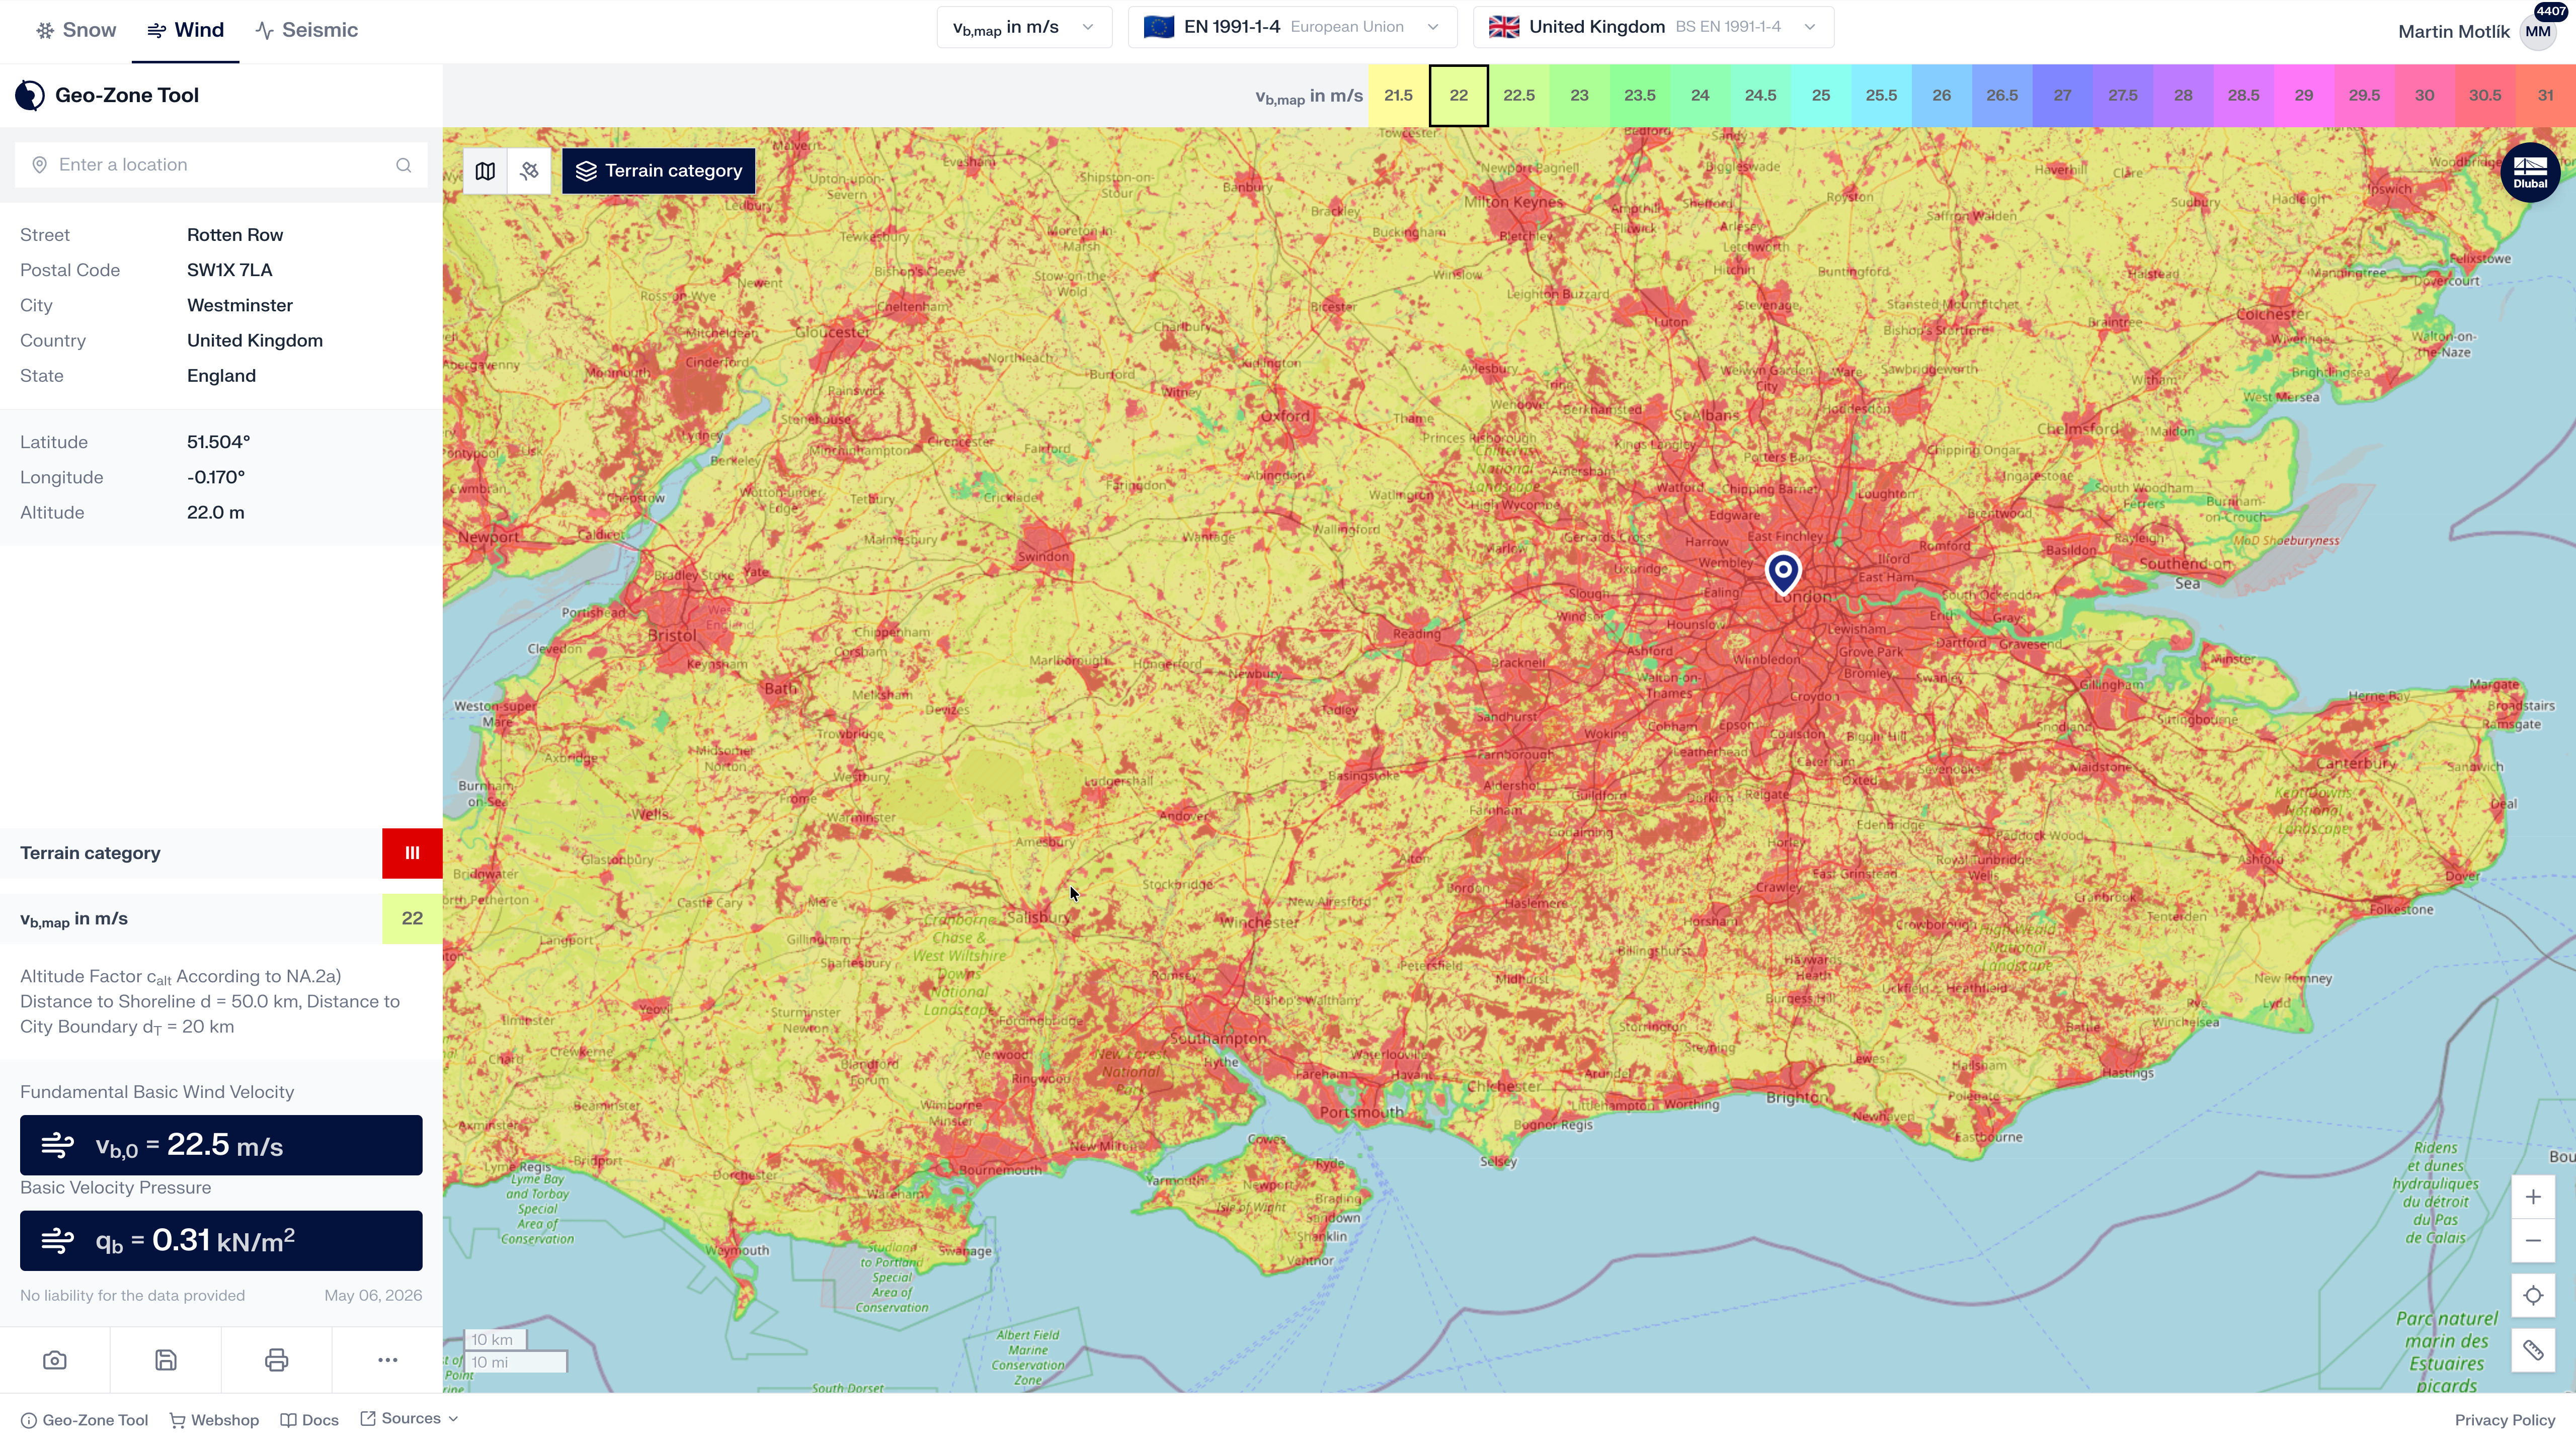This screenshot has height=1448, width=2576.
Task: Click the longitude value -0.170°
Action: pos(216,477)
